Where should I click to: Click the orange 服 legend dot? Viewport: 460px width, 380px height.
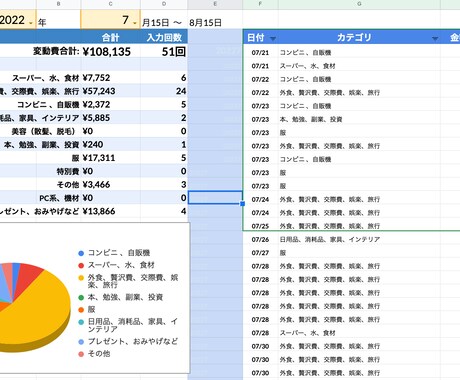click(81, 310)
